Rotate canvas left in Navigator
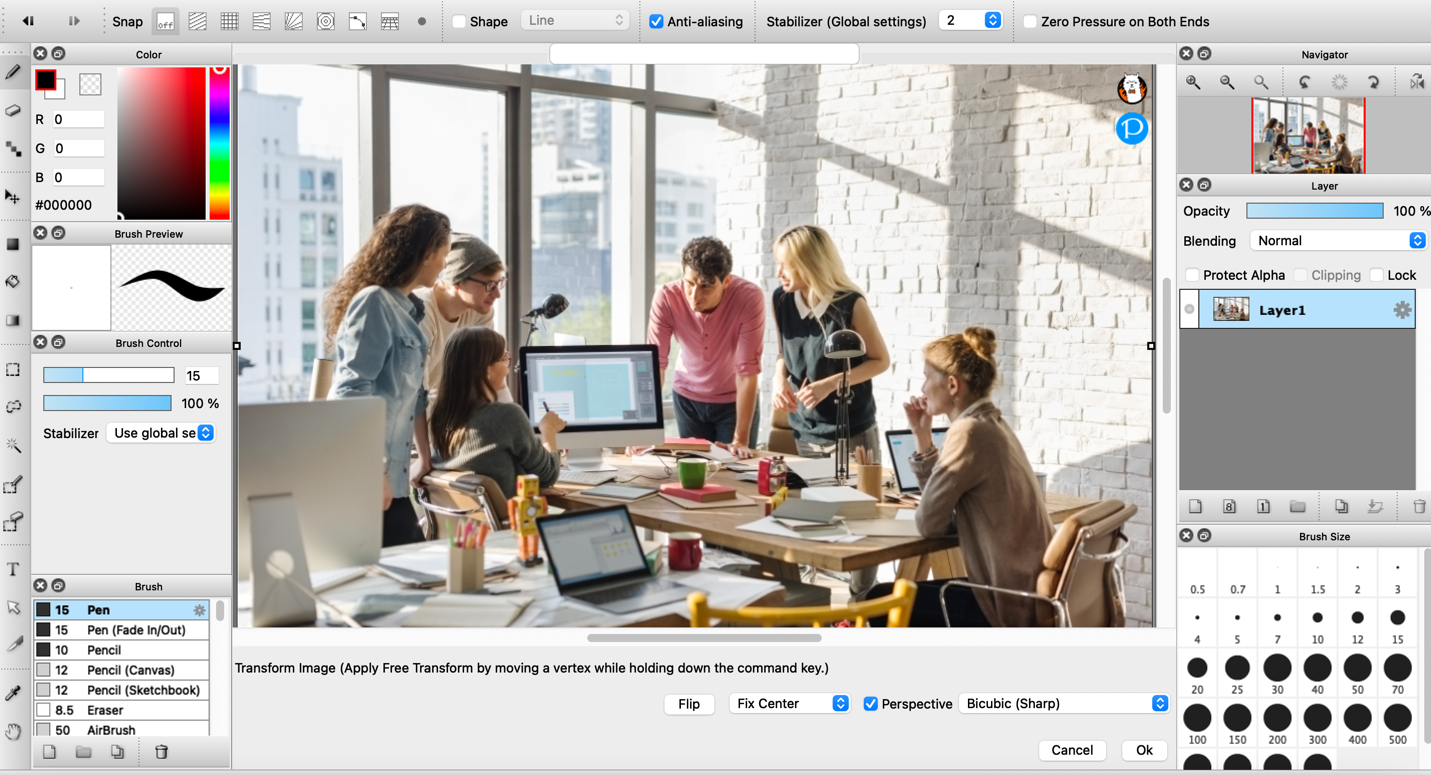Image resolution: width=1431 pixels, height=775 pixels. tap(1305, 83)
